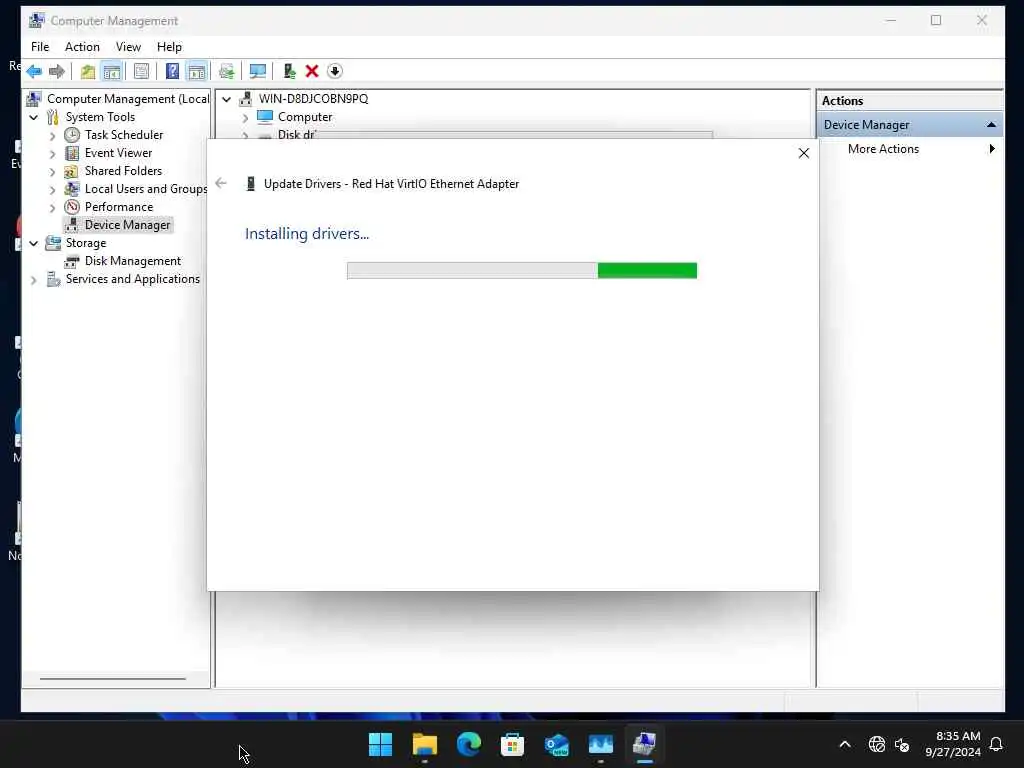Open Properties toolbar icon
This screenshot has width=1024, height=768.
point(141,71)
